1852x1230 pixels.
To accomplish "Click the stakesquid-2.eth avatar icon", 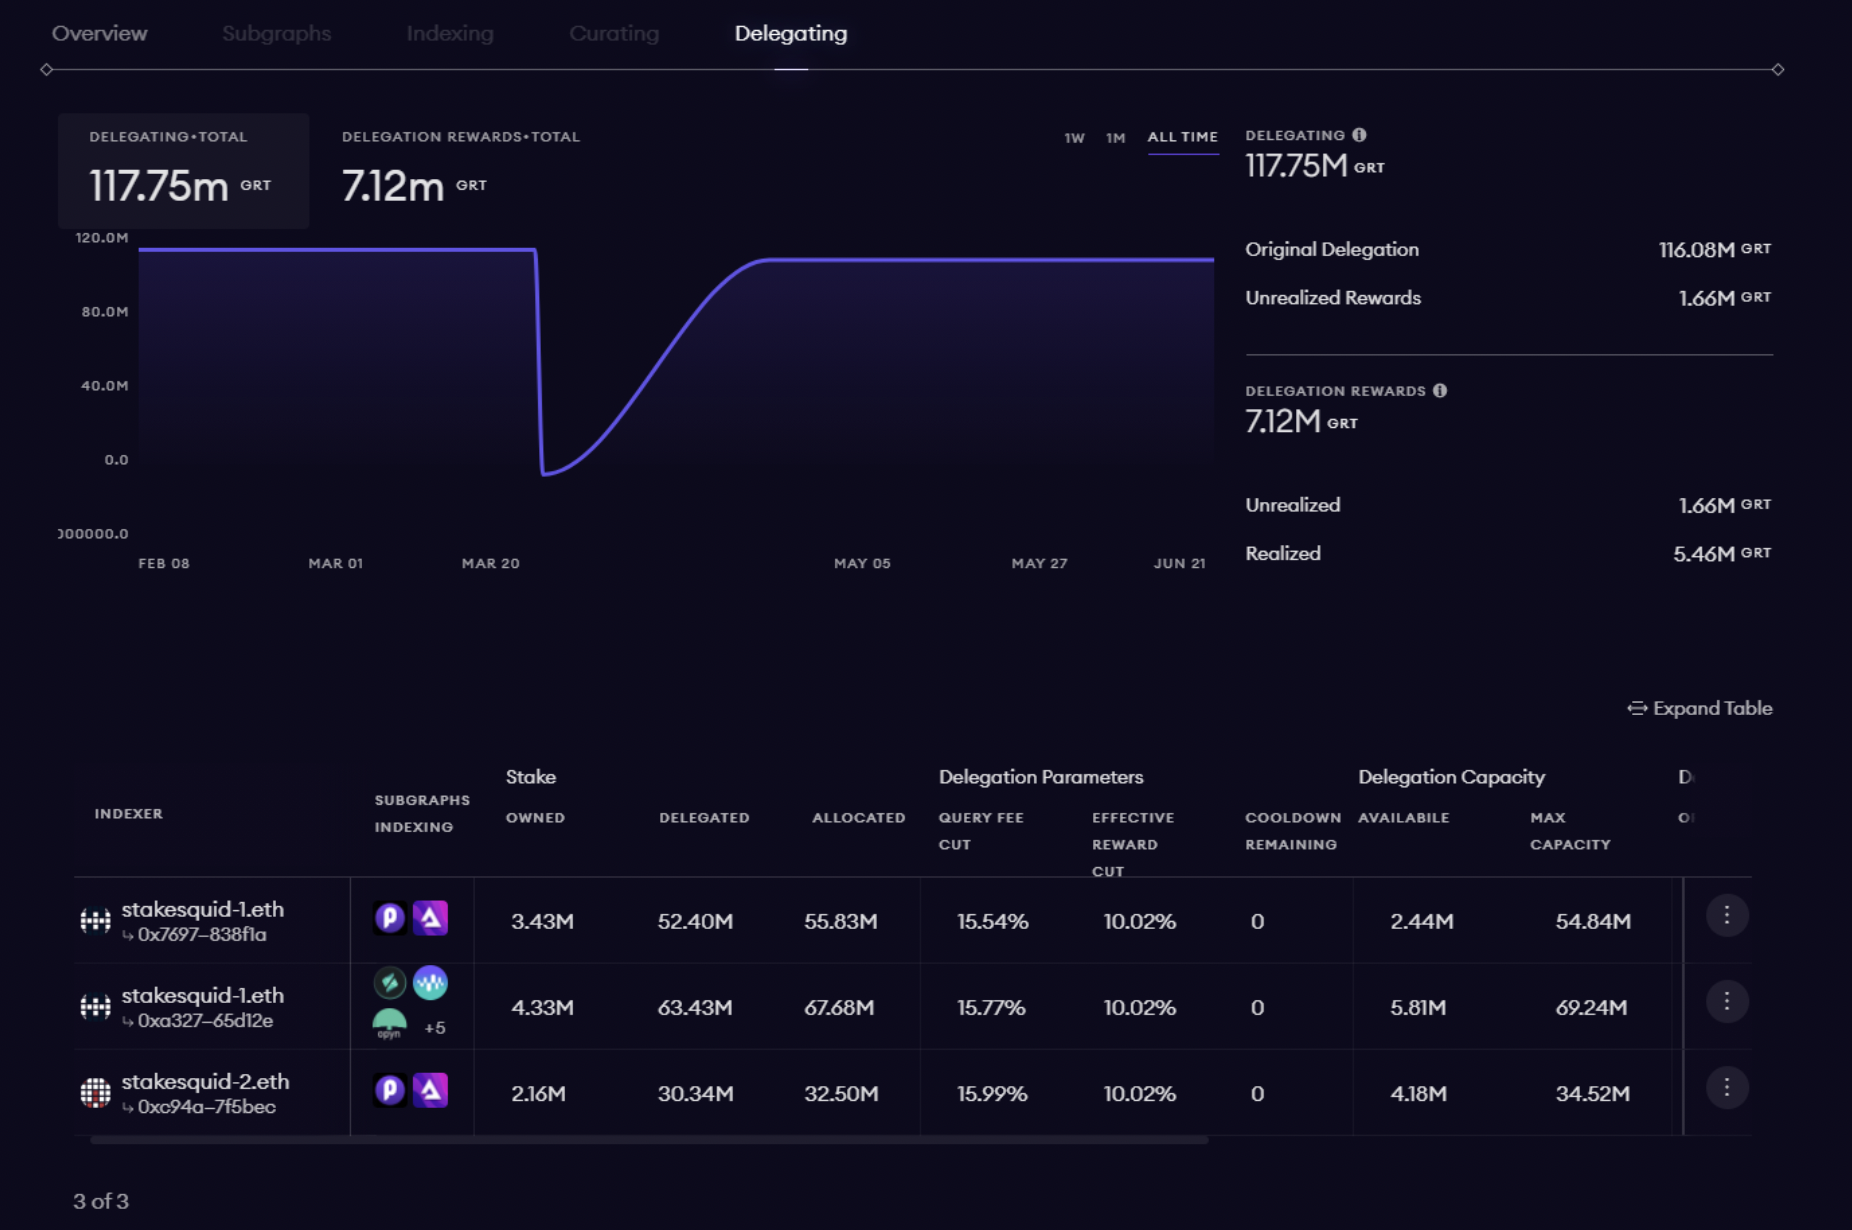I will [95, 1093].
